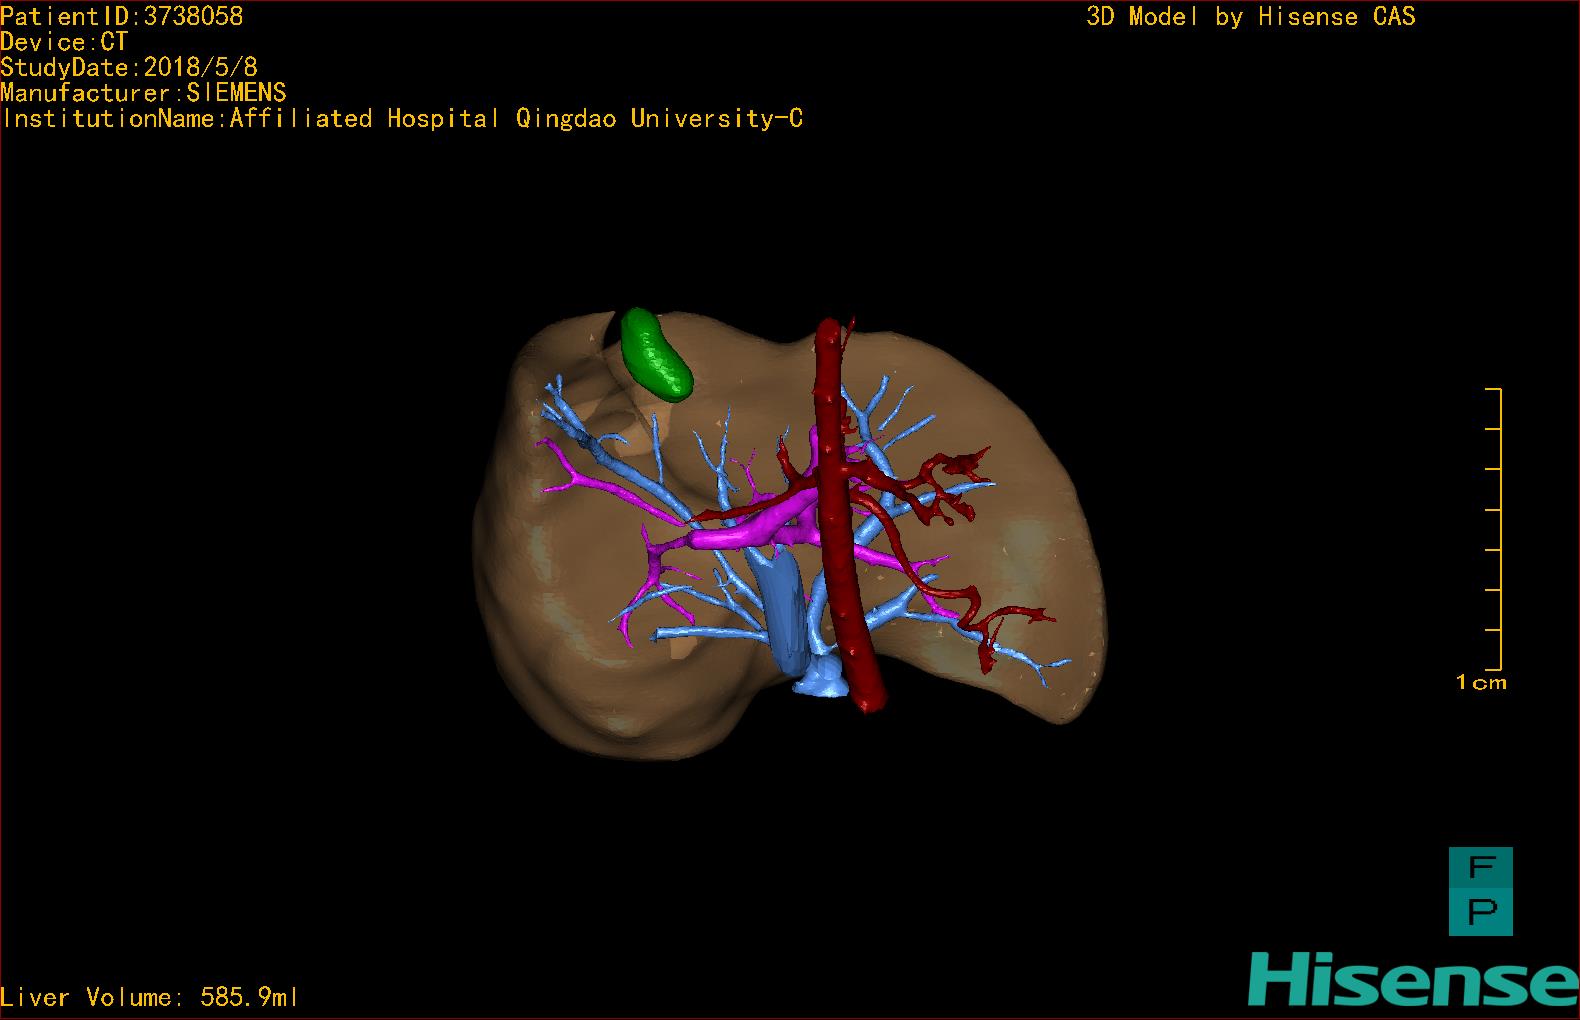Select the green lesion on the liver model
Viewport: 1580px width, 1020px height.
point(655,353)
